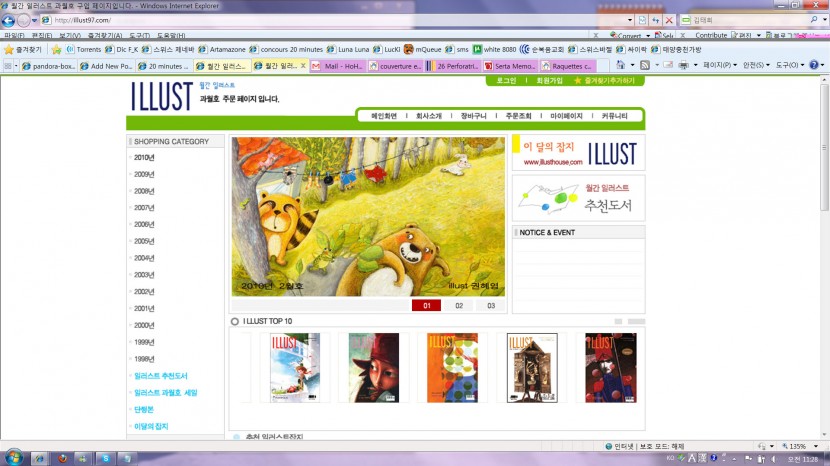Click the Quick Tabs grid icon

8,66
